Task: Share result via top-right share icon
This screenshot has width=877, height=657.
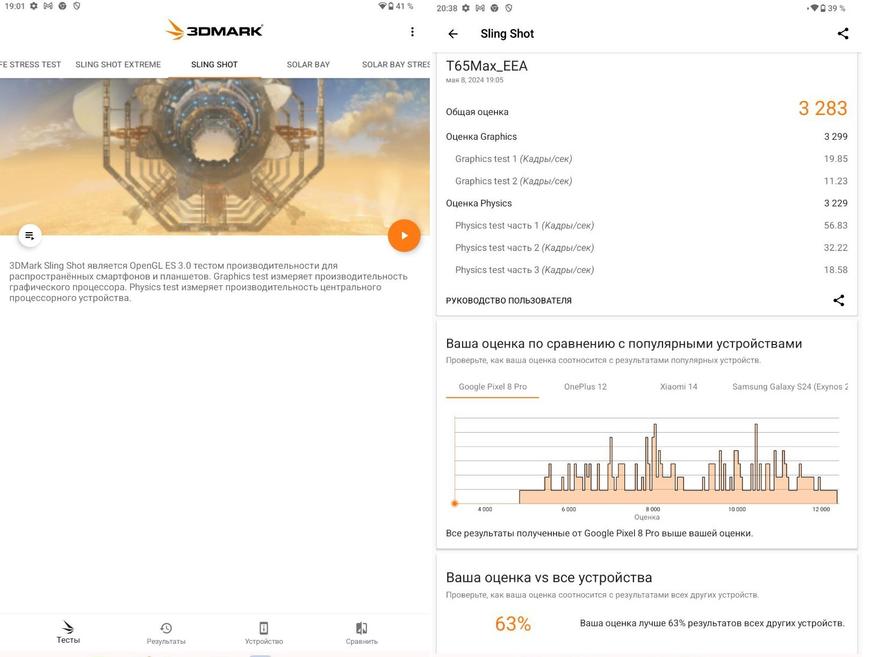Action: tap(842, 34)
